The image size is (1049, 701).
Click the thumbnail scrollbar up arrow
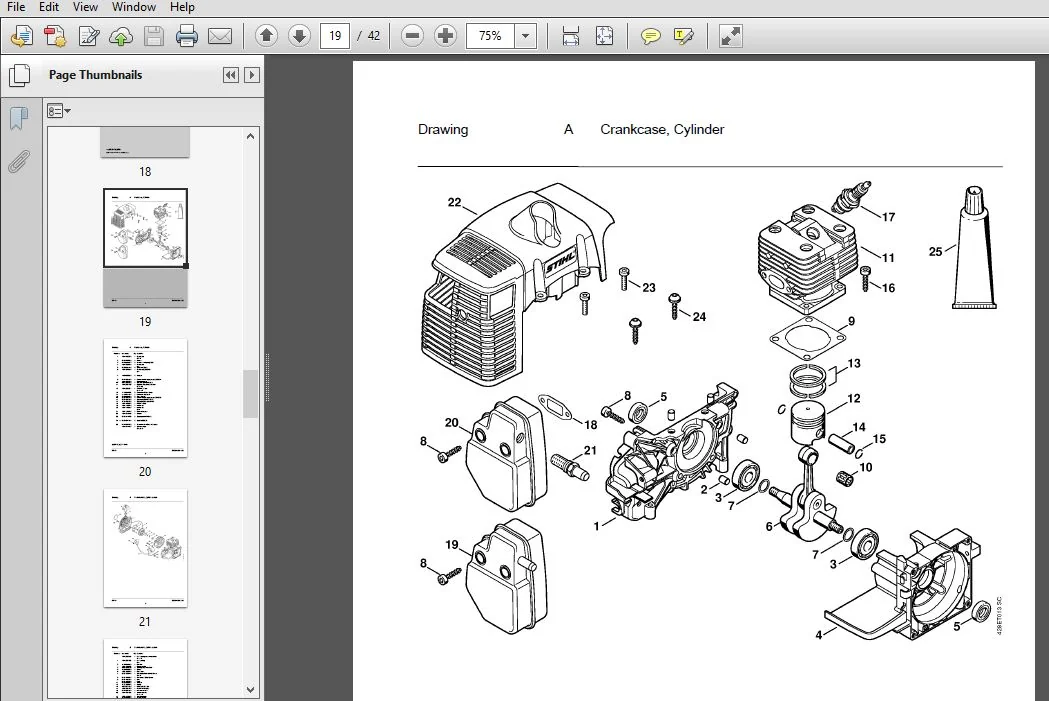(250, 136)
